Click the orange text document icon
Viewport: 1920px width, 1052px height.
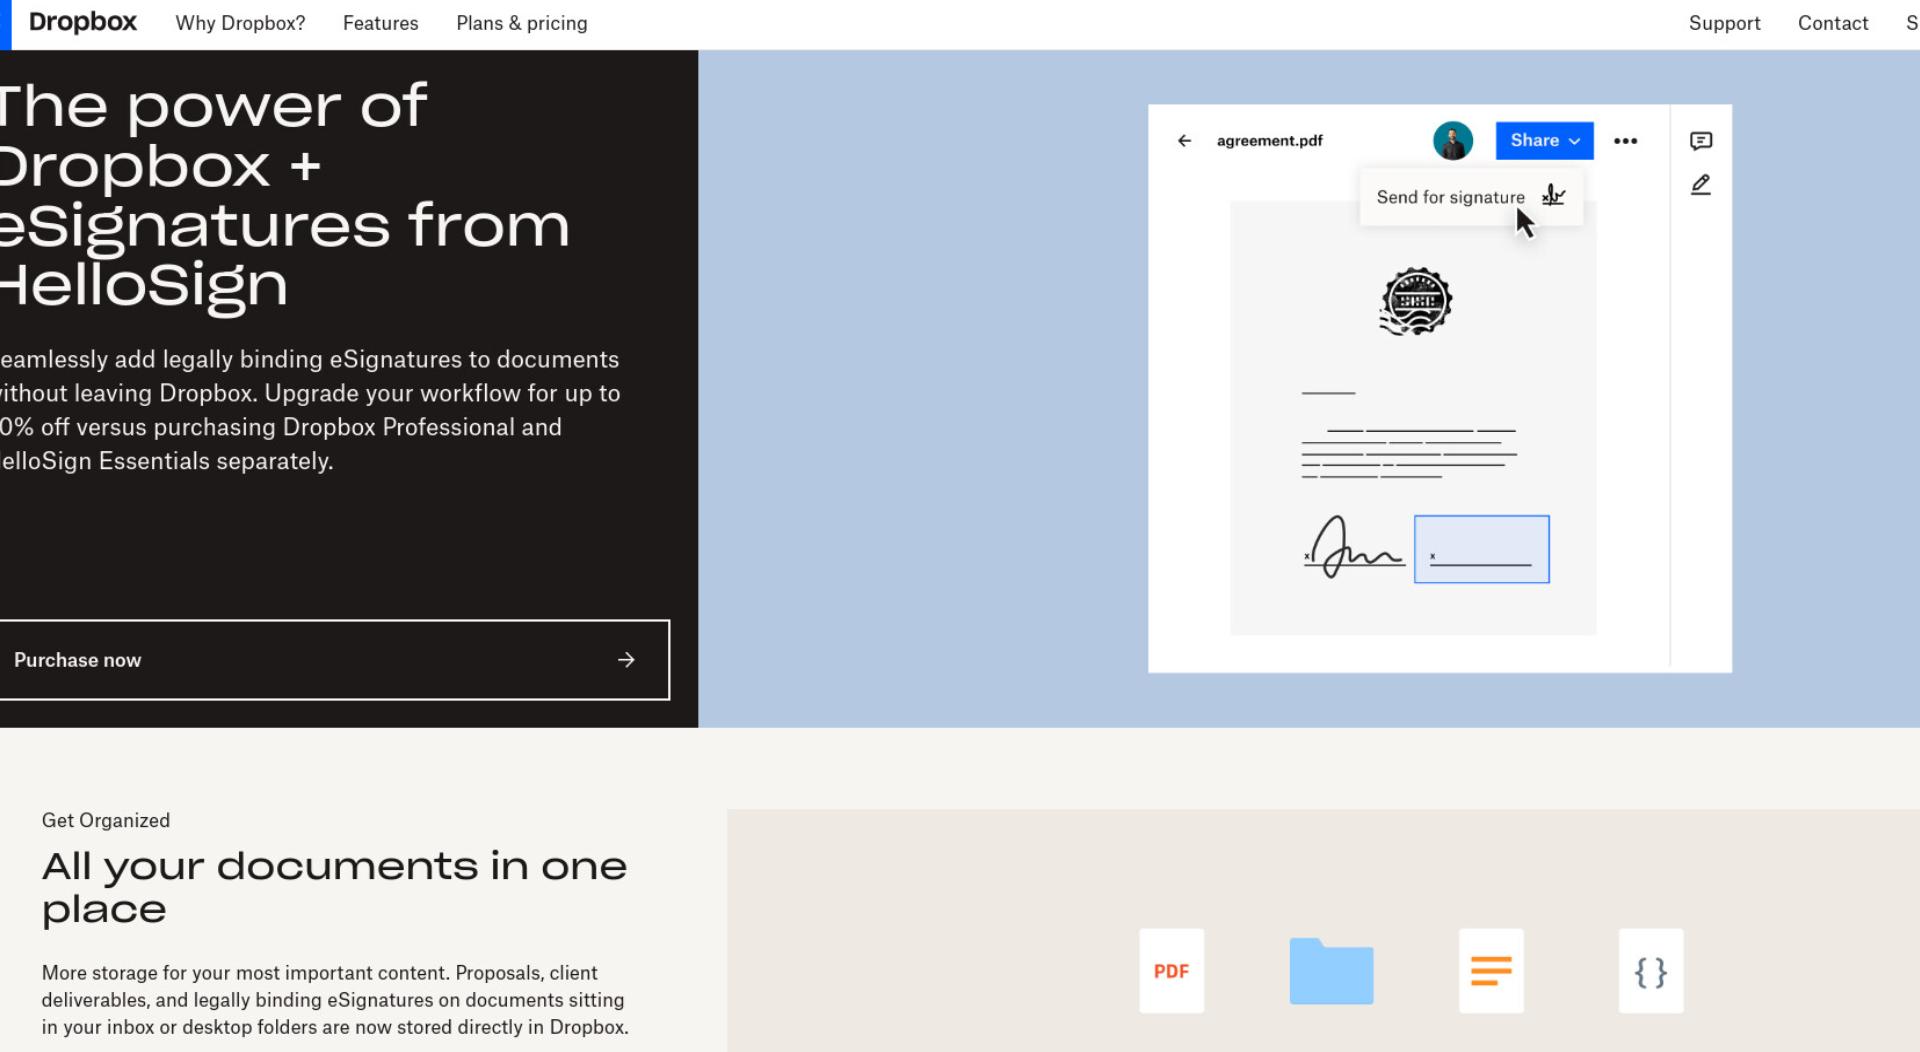[x=1491, y=971]
